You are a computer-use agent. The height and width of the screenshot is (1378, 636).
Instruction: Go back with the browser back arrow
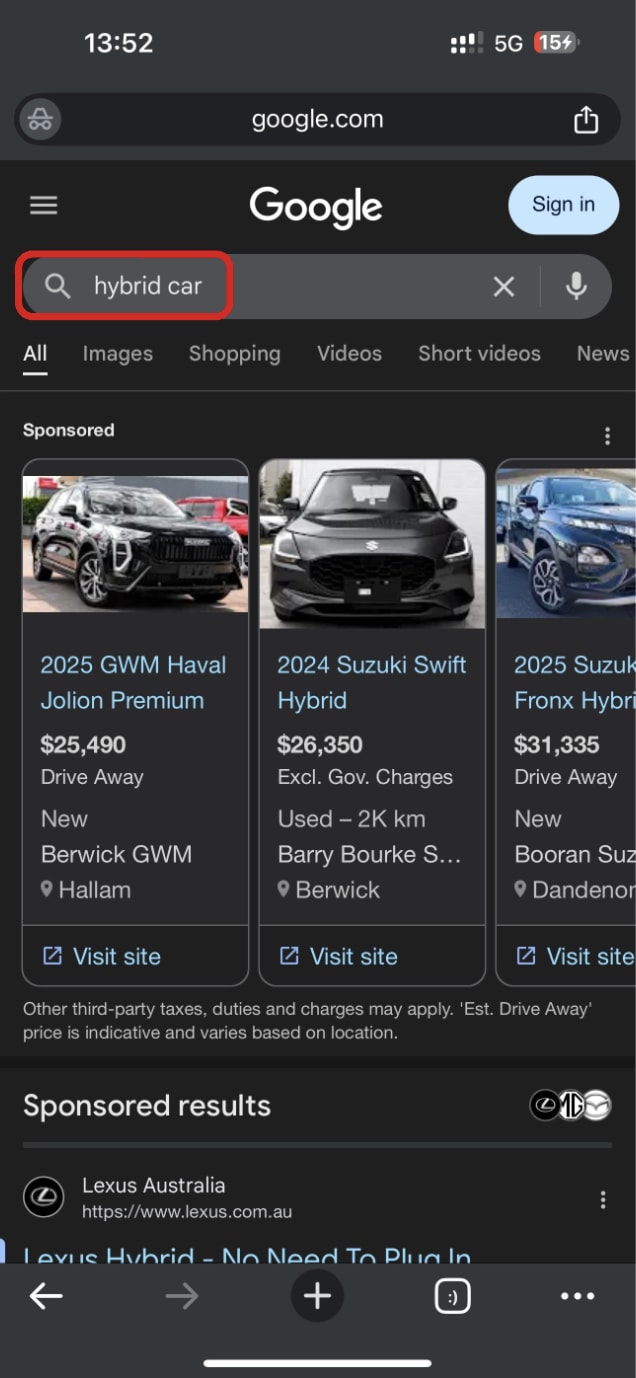[46, 1296]
